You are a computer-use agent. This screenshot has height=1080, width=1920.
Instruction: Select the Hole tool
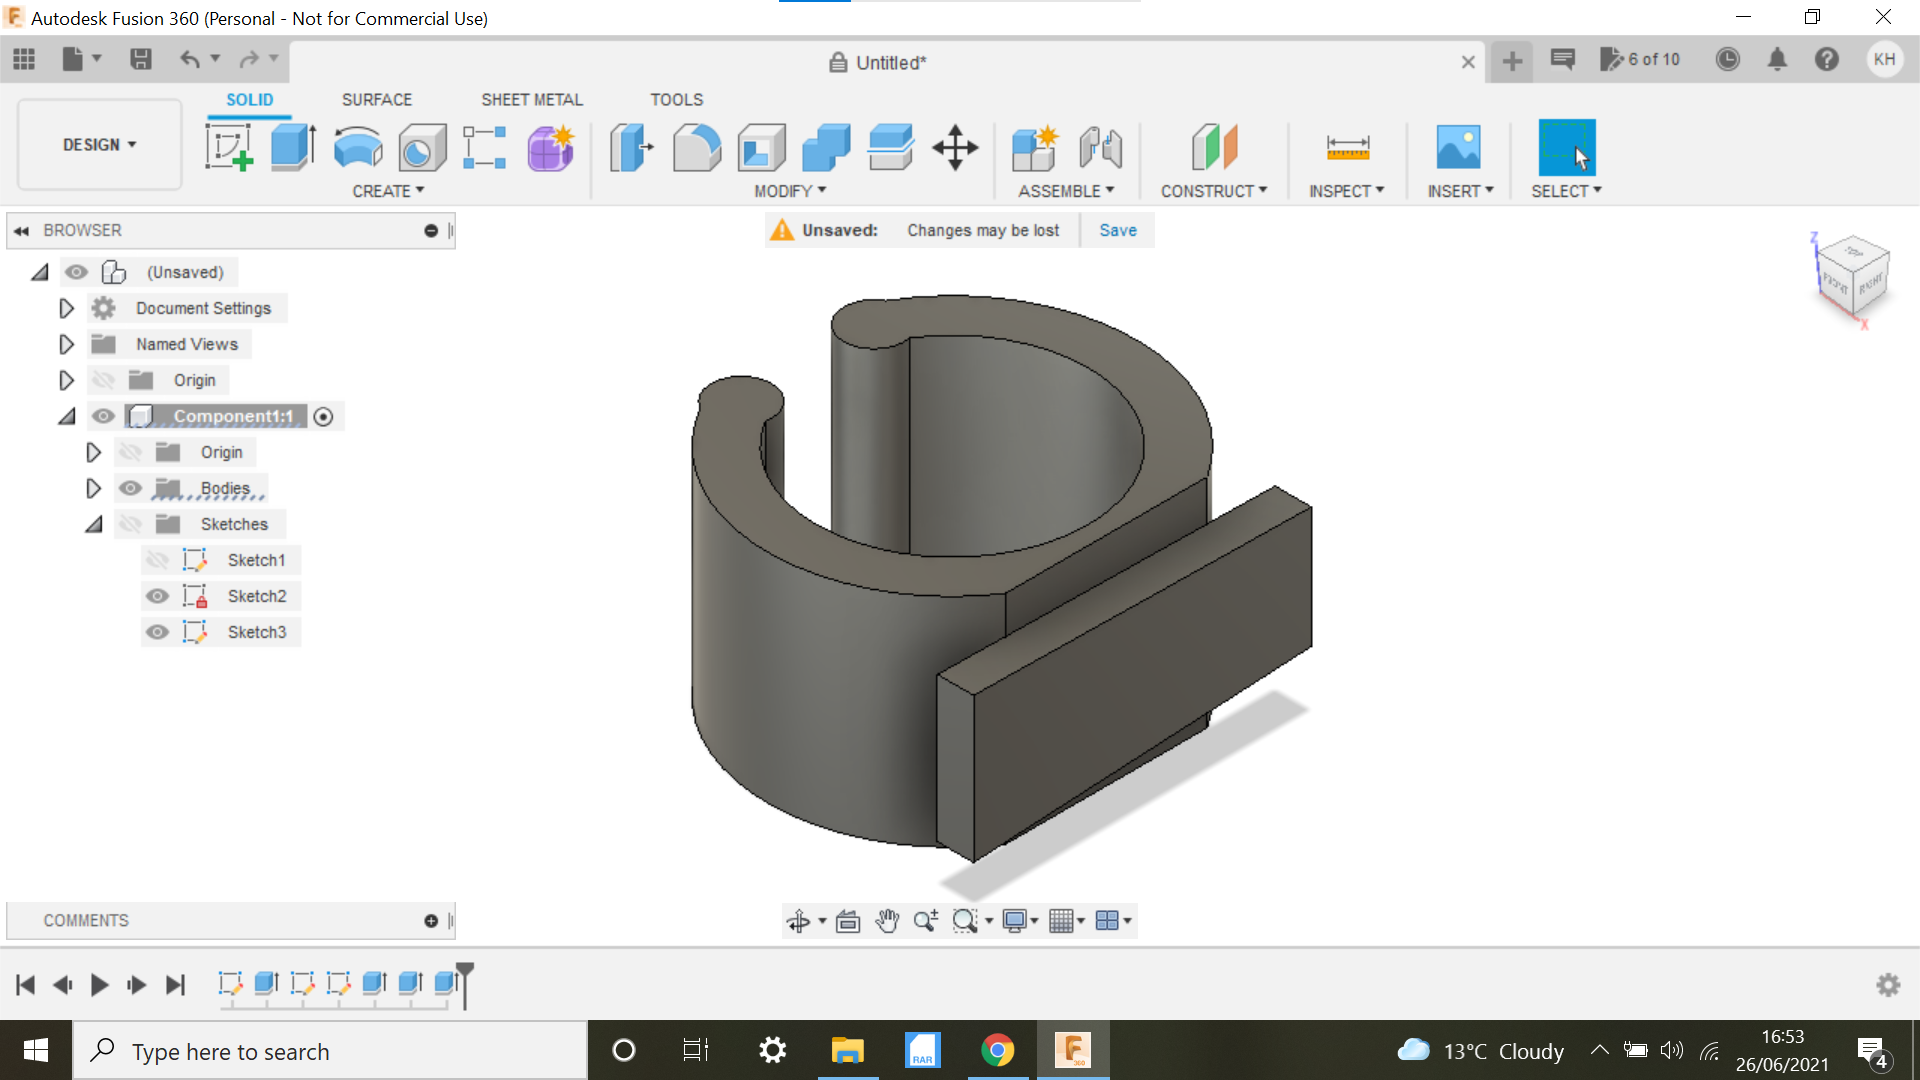421,148
